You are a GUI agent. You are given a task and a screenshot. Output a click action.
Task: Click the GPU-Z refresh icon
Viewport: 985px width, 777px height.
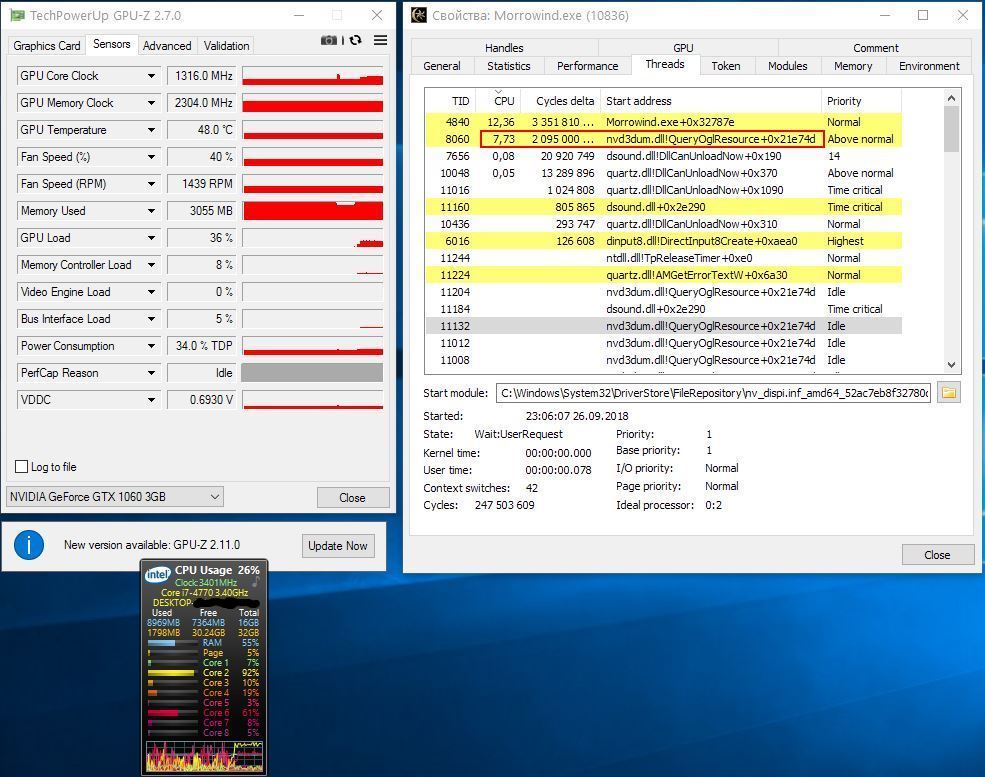356,40
